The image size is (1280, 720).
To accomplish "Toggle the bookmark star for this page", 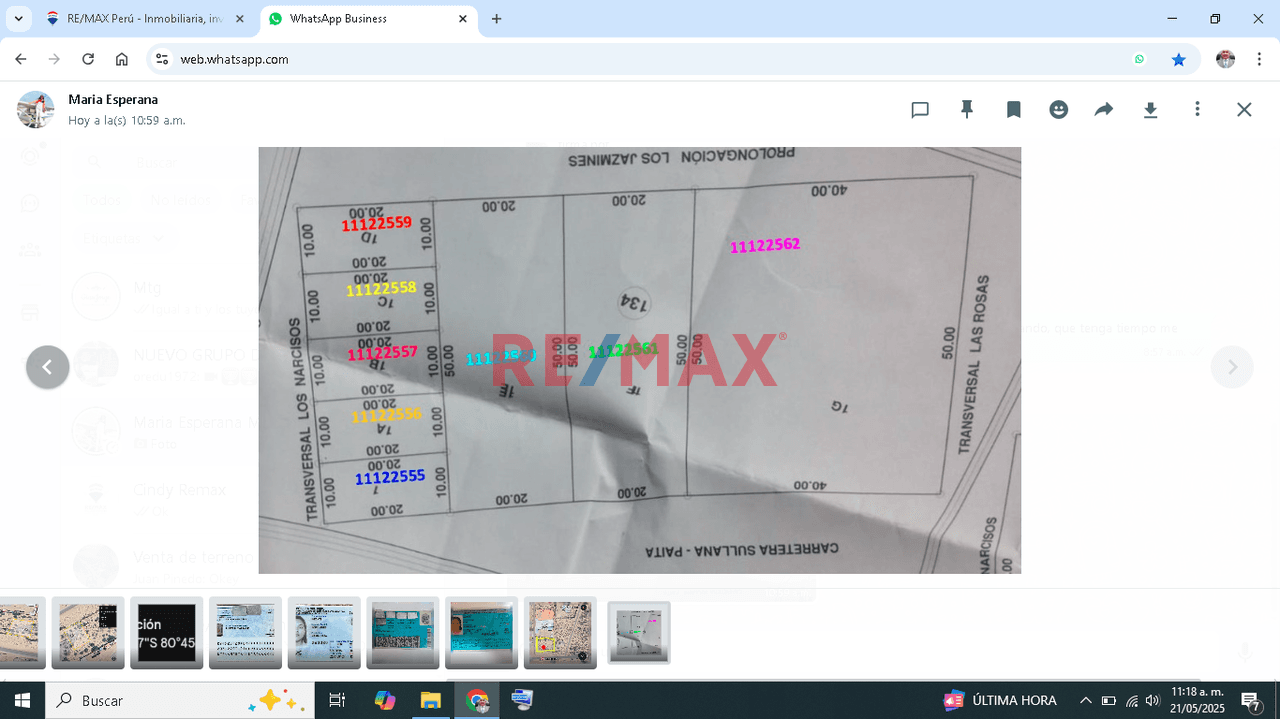I will [x=1179, y=59].
